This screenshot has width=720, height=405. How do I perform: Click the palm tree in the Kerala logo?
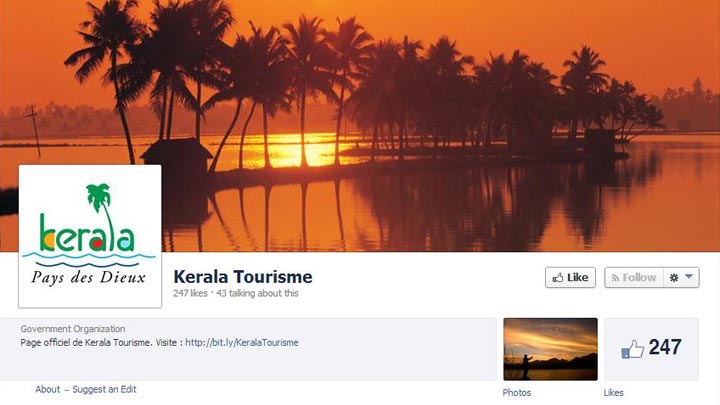[100, 202]
